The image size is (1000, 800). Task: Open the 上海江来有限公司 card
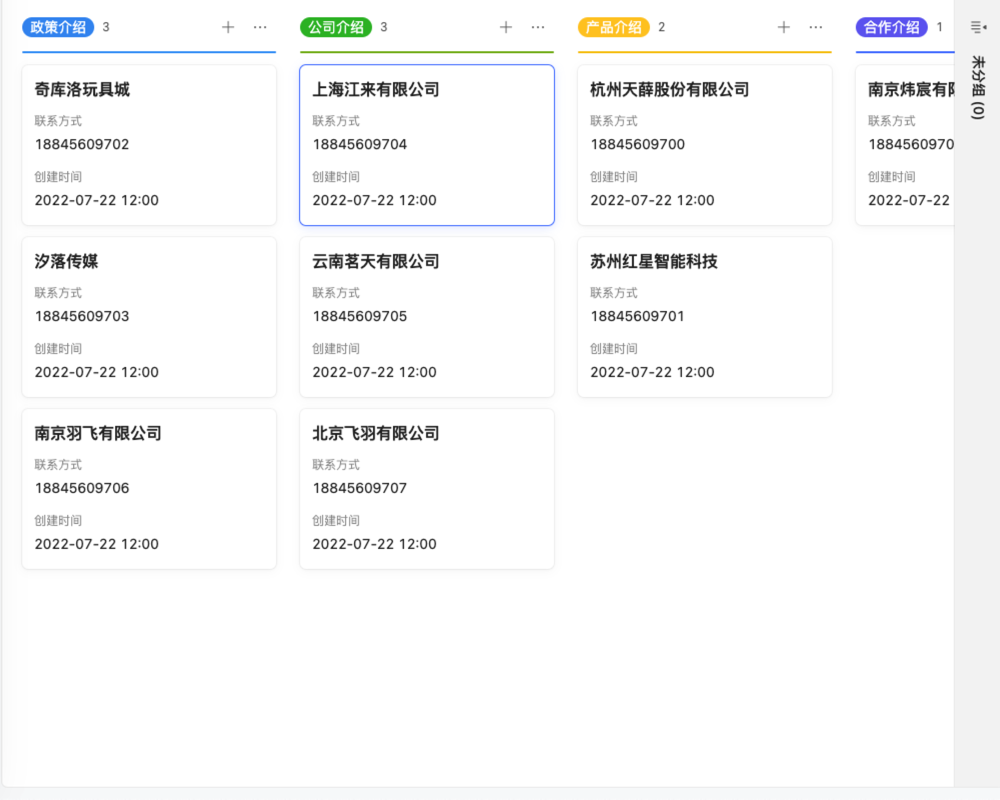coord(426,145)
